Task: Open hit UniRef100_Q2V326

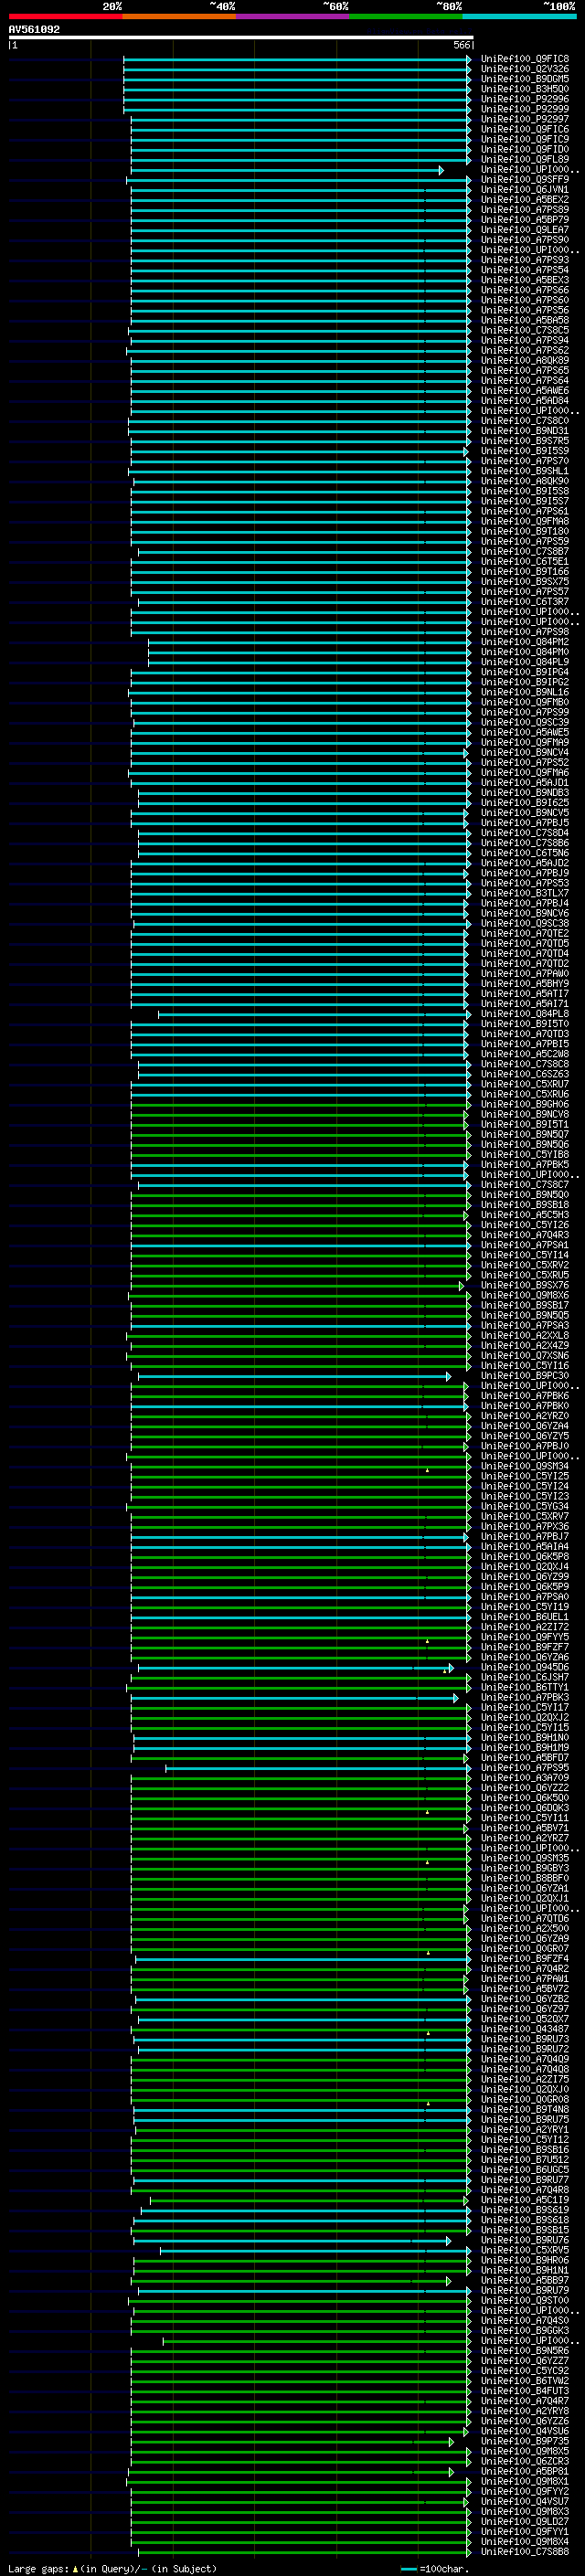Action: tap(524, 69)
